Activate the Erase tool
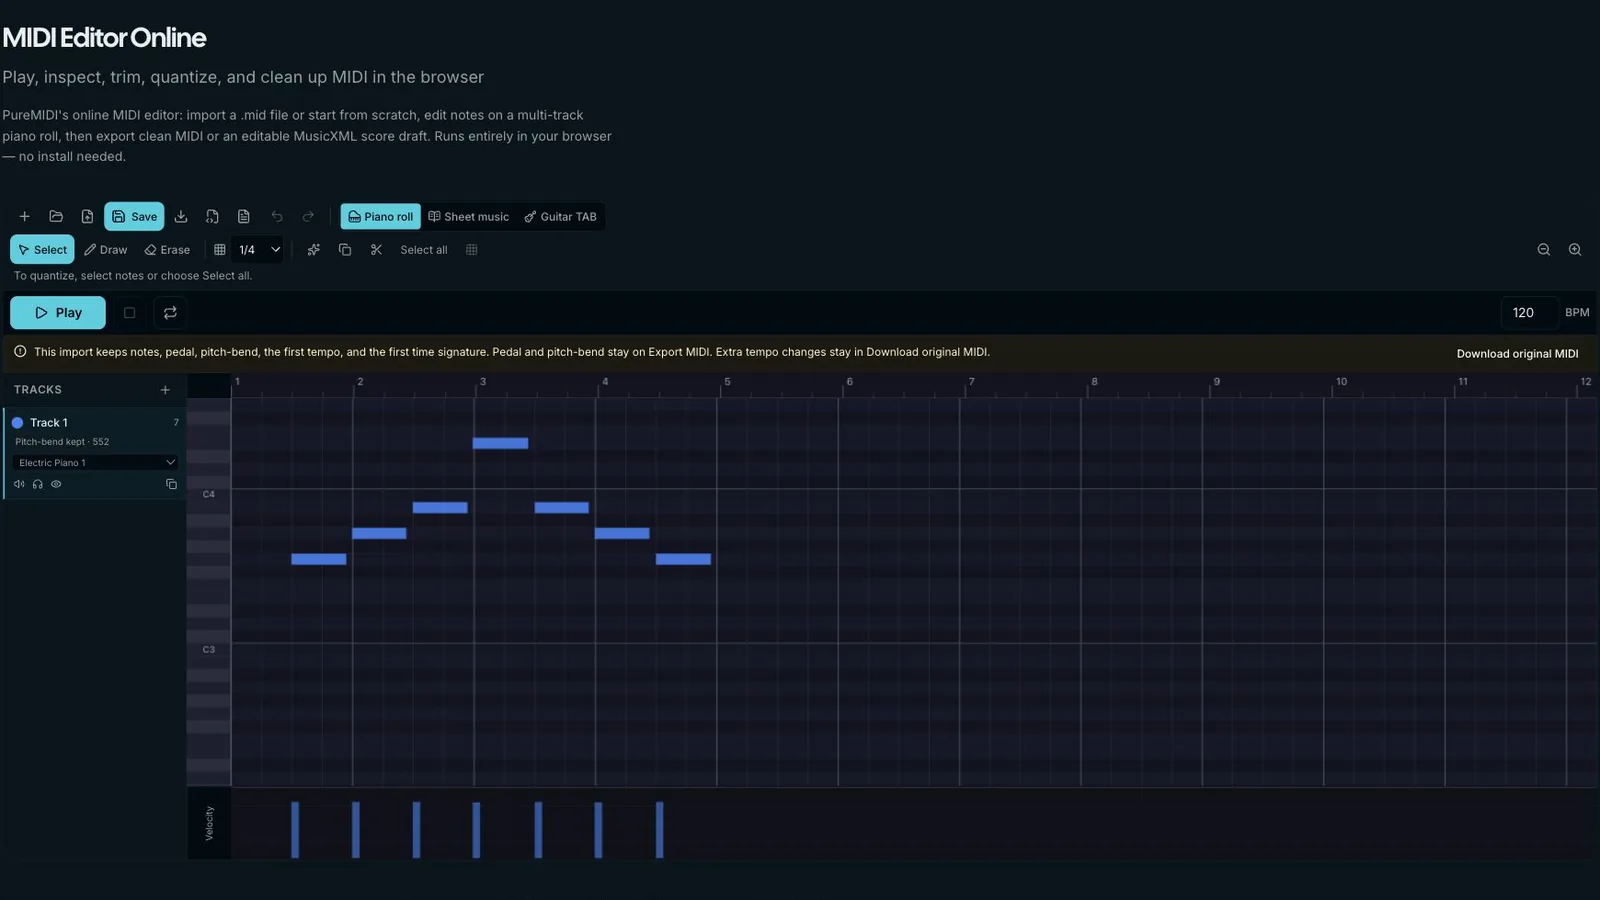Screen dimensions: 1600x900 tap(167, 249)
